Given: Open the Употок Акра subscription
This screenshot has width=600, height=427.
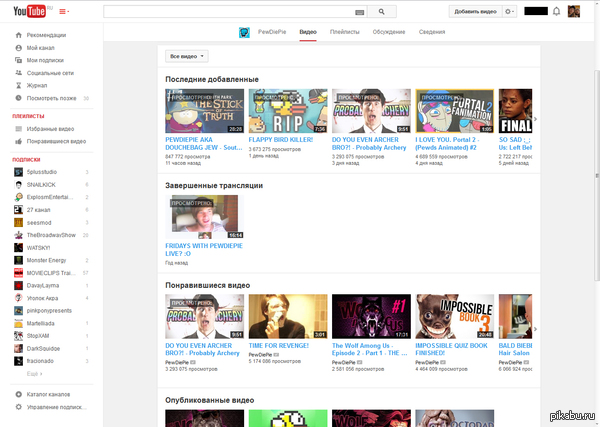Looking at the screenshot, I should pyautogui.click(x=42, y=298).
